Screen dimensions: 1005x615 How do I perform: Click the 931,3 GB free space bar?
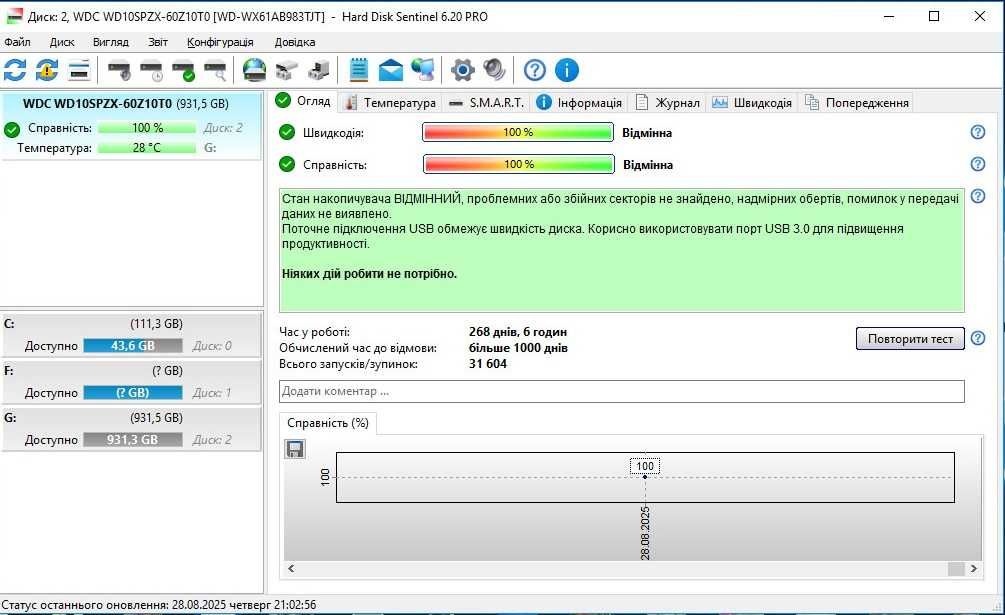pos(133,440)
